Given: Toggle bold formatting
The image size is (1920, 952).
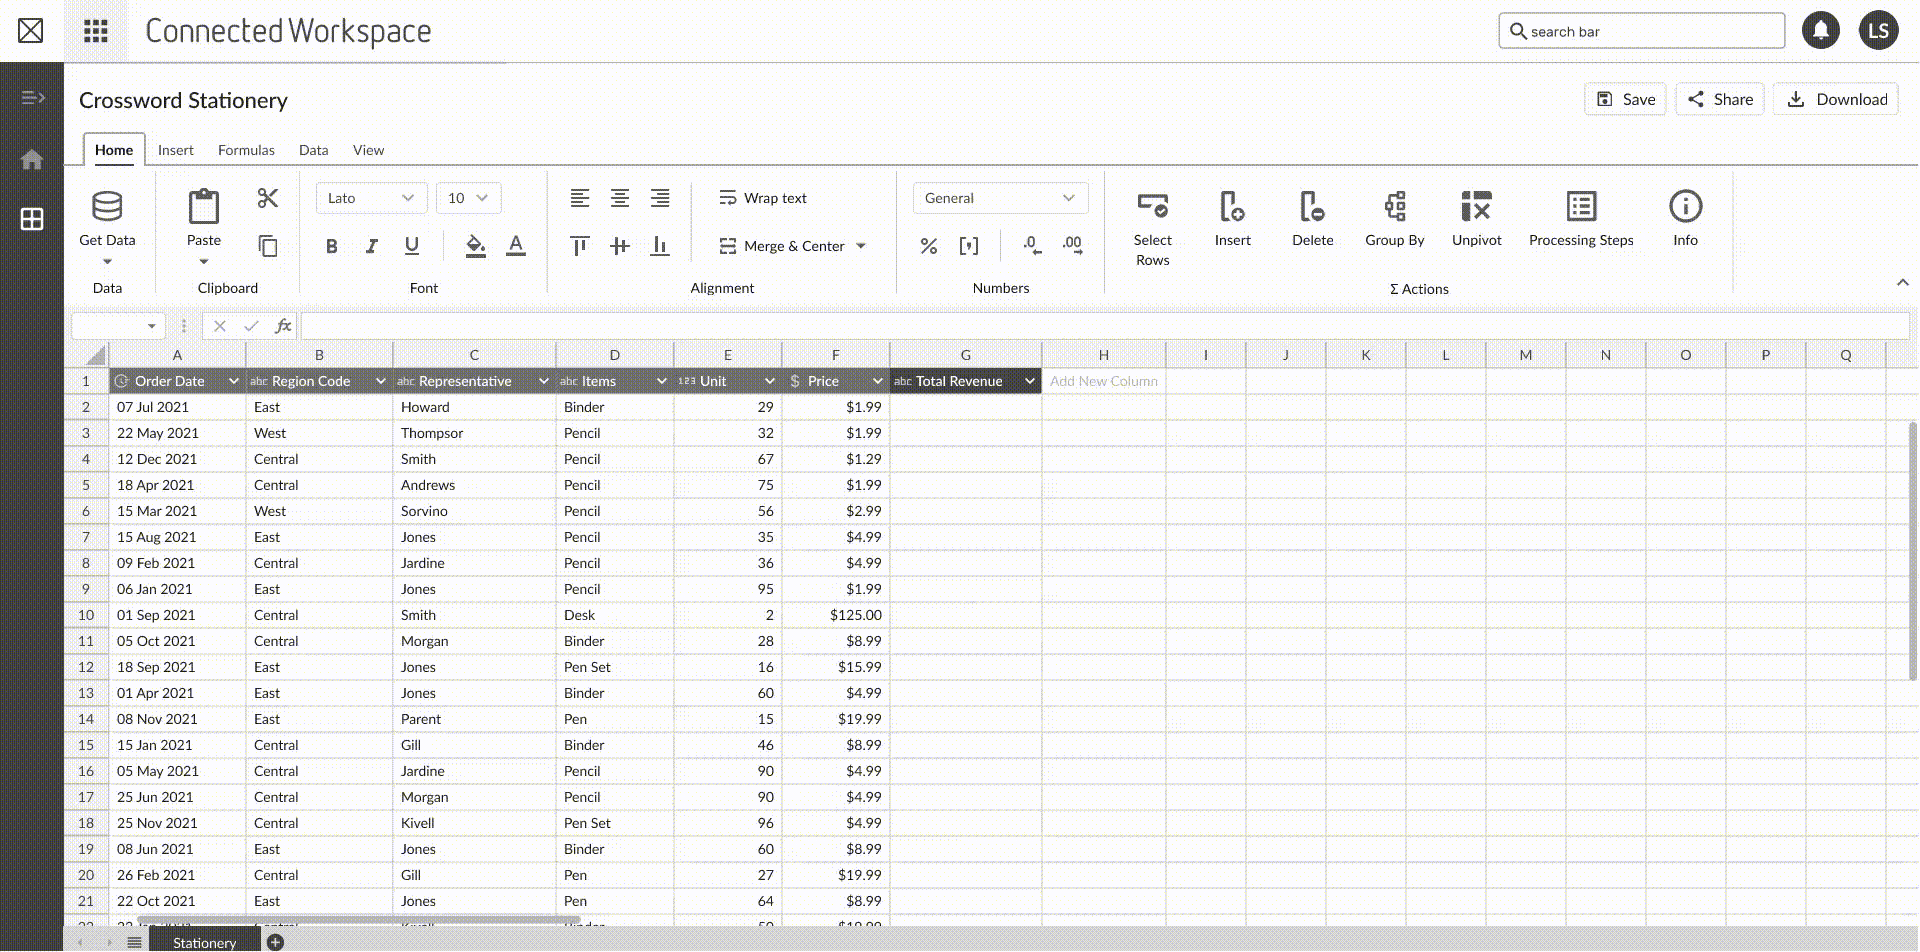Looking at the screenshot, I should [332, 246].
